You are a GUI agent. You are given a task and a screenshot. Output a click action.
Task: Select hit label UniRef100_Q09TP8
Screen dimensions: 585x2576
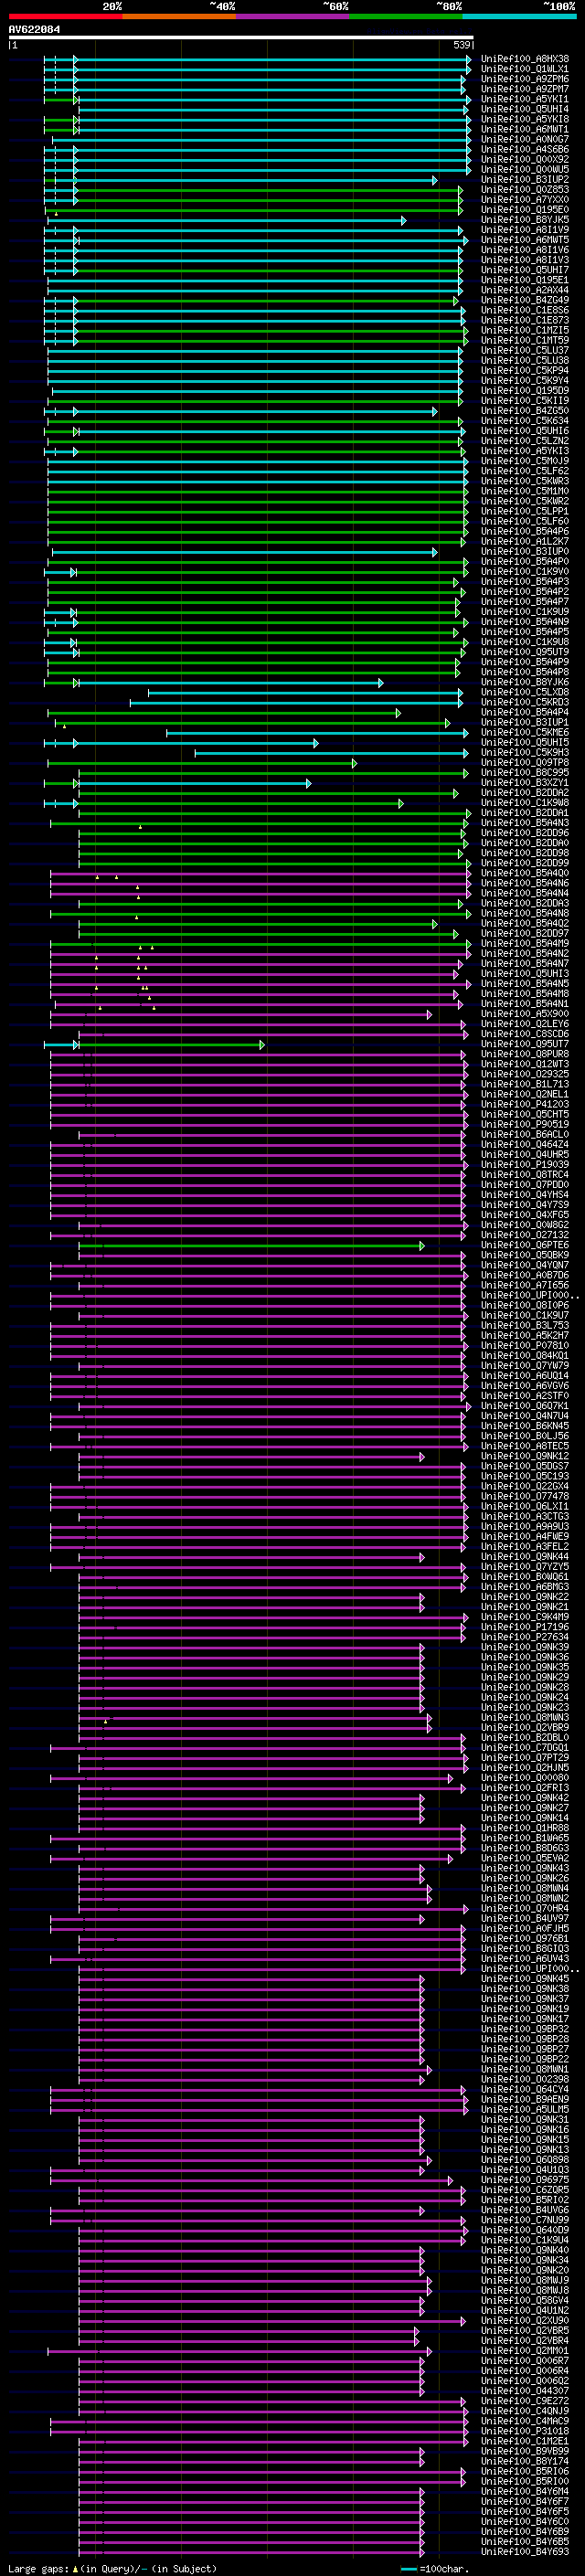point(525,763)
